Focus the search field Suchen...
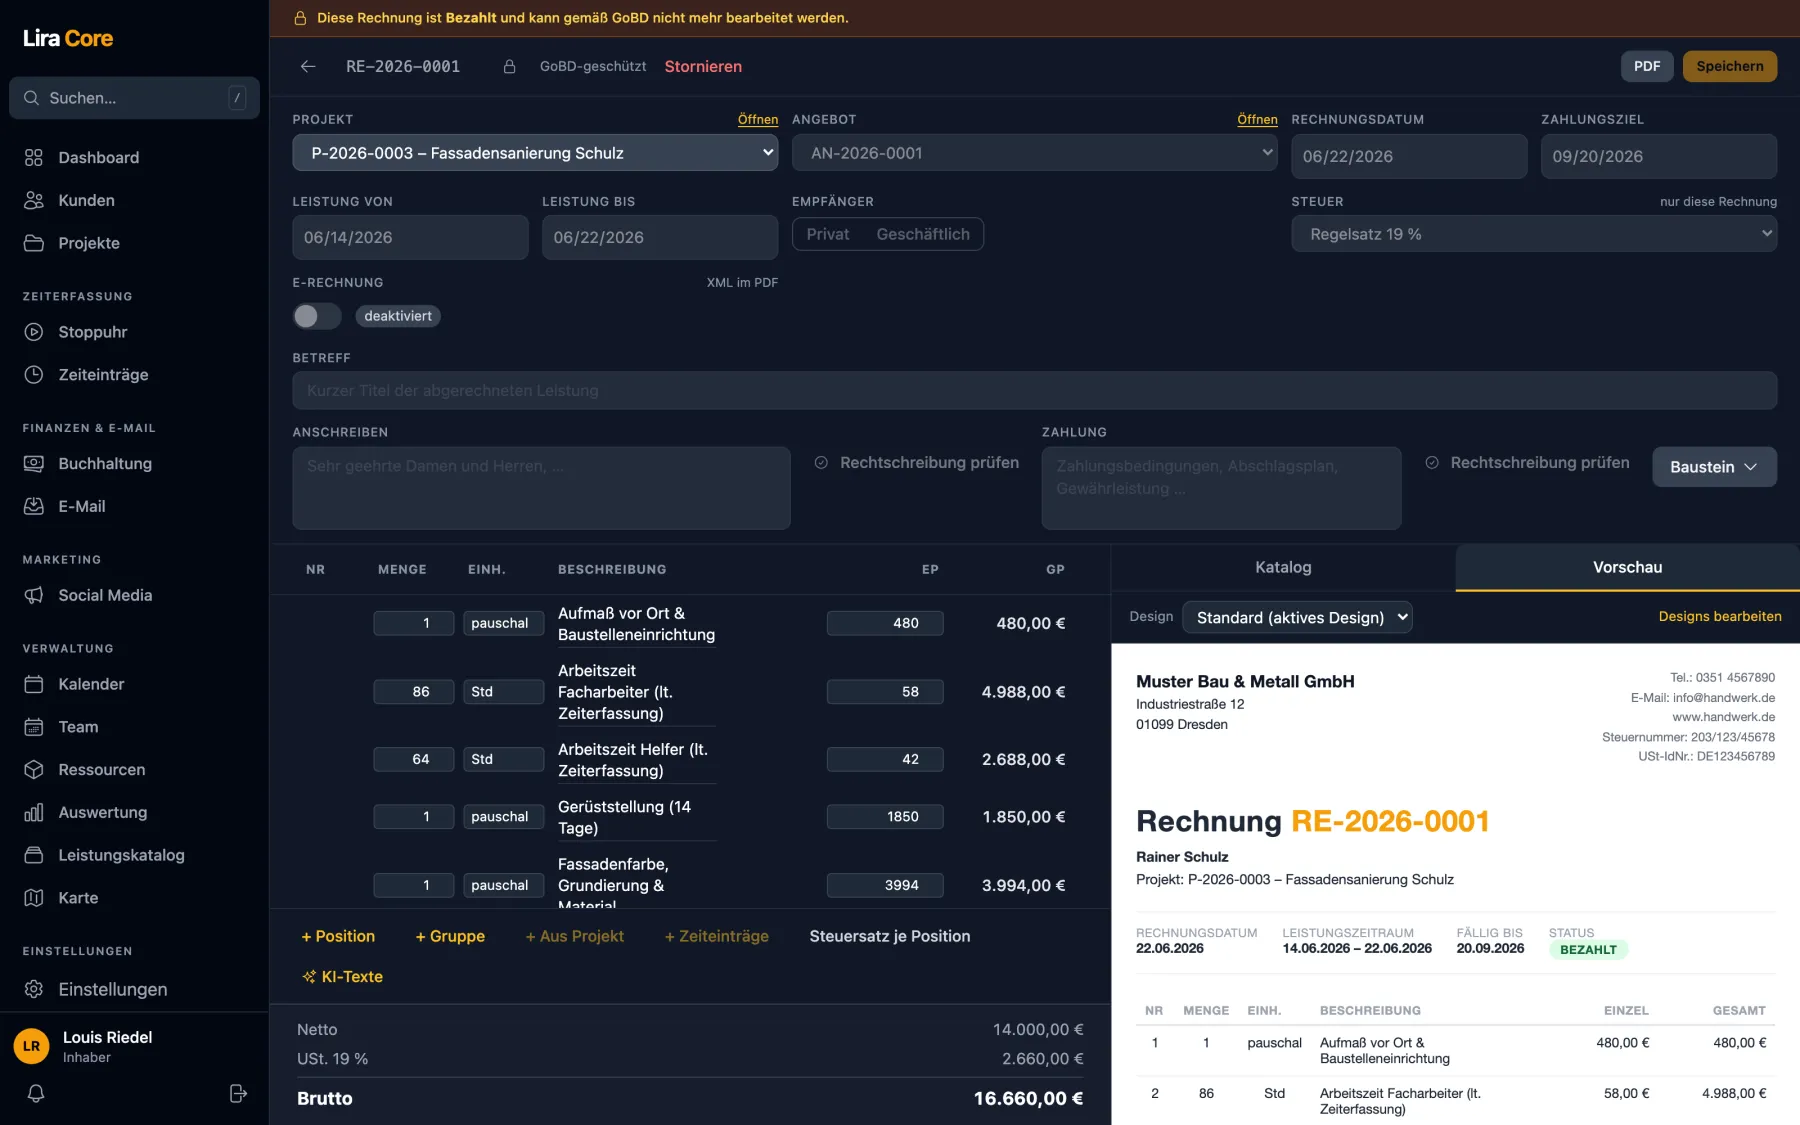The width and height of the screenshot is (1800, 1125). click(x=134, y=98)
